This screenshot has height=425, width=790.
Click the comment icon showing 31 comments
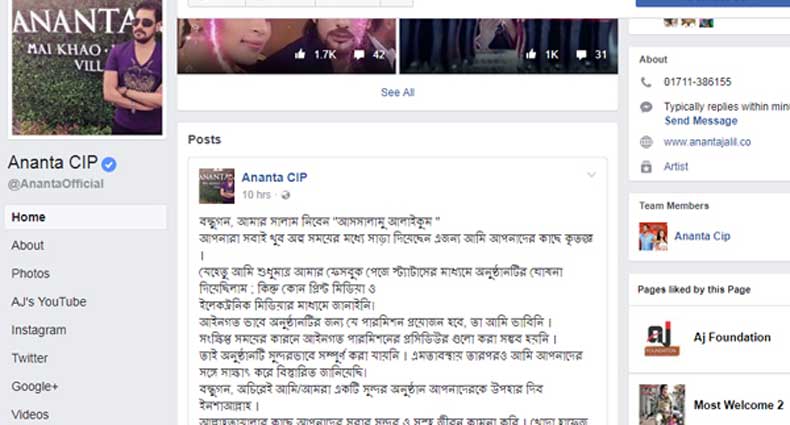tap(581, 54)
